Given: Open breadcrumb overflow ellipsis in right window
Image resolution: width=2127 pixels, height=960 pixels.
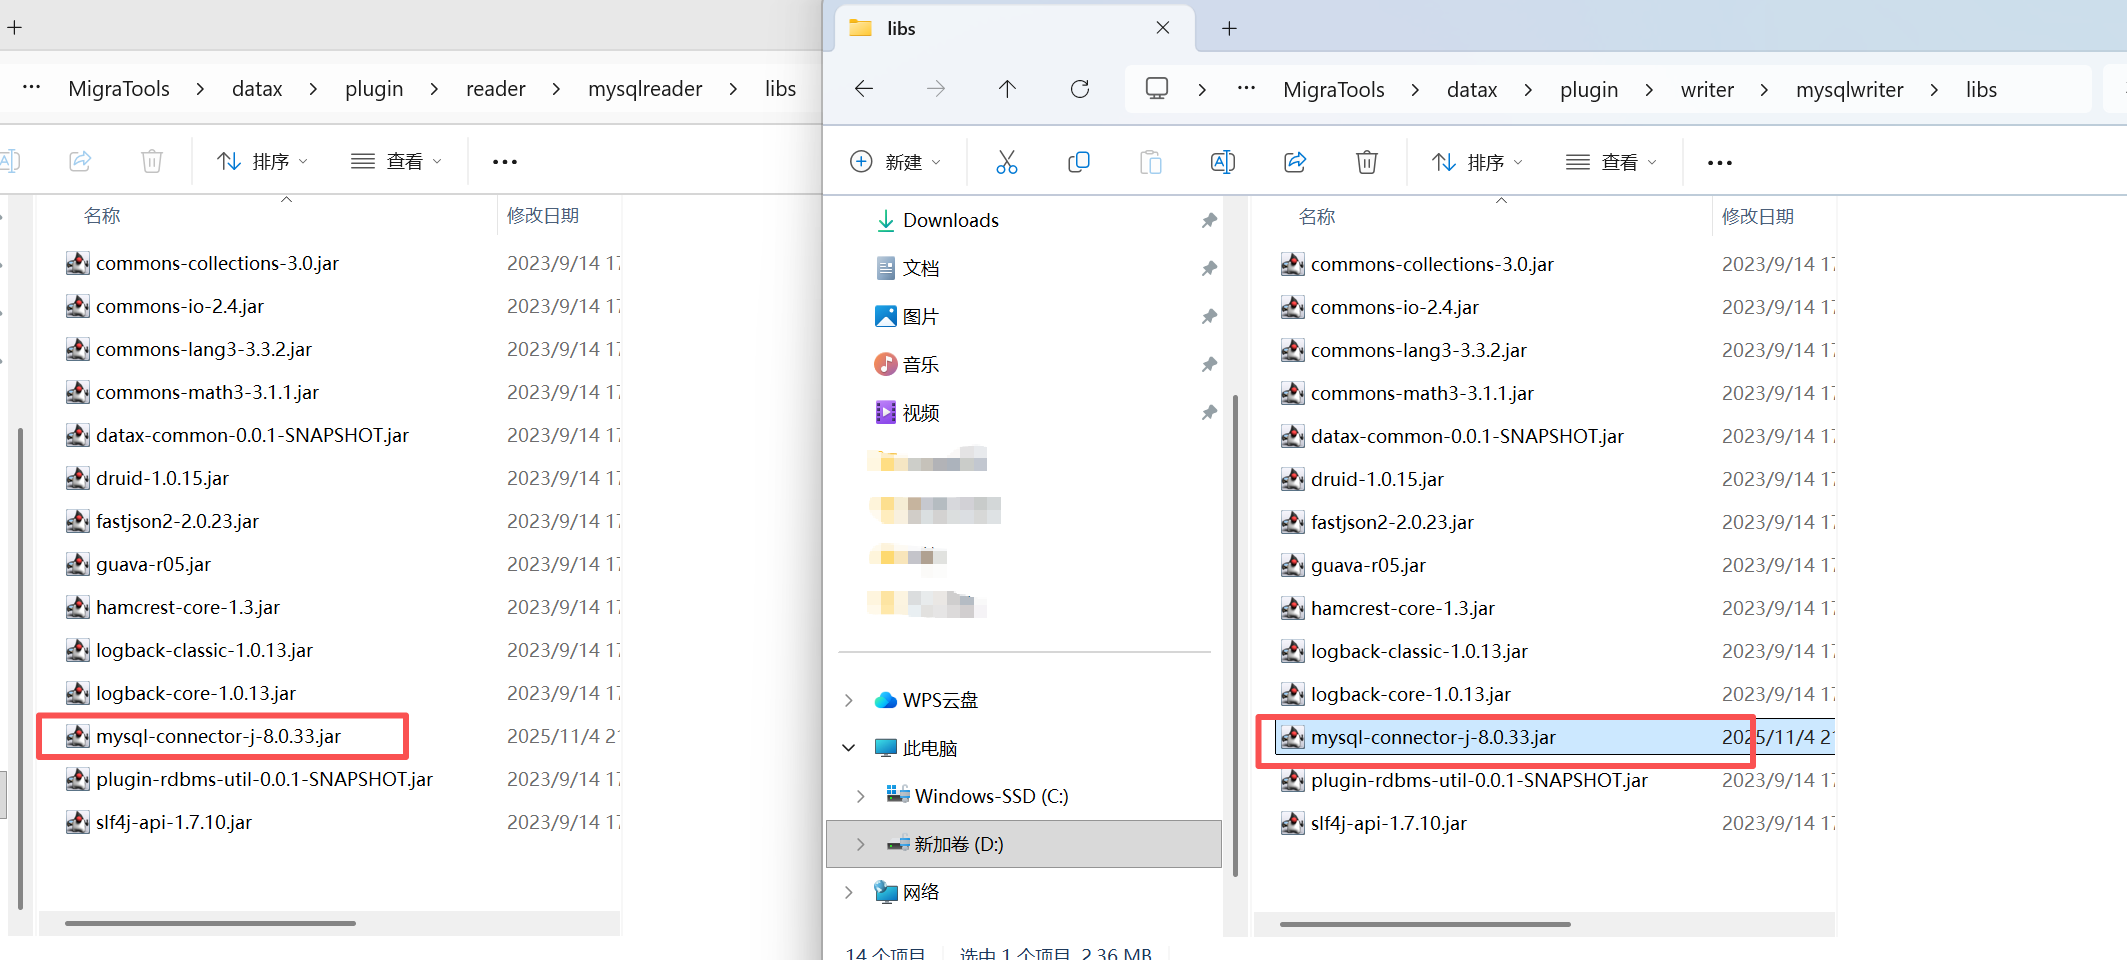Looking at the screenshot, I should (x=1246, y=88).
